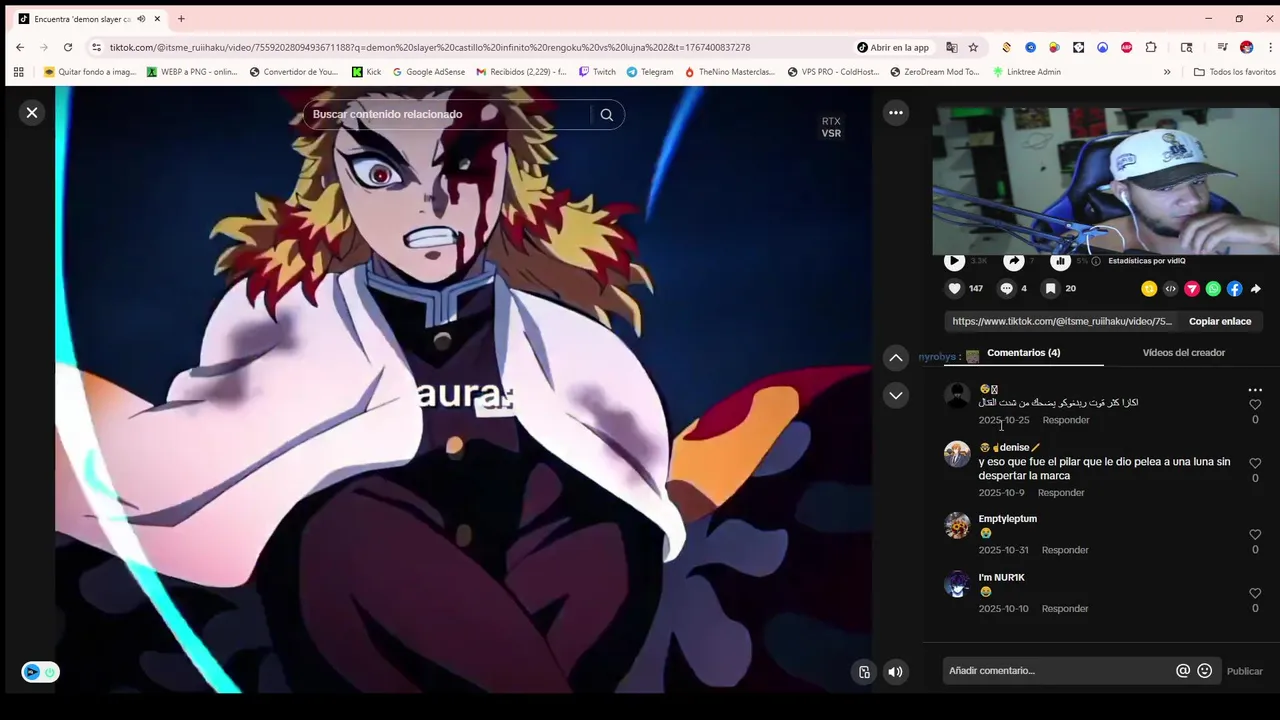Click vidIQ share arrow stats icon

tap(1014, 261)
